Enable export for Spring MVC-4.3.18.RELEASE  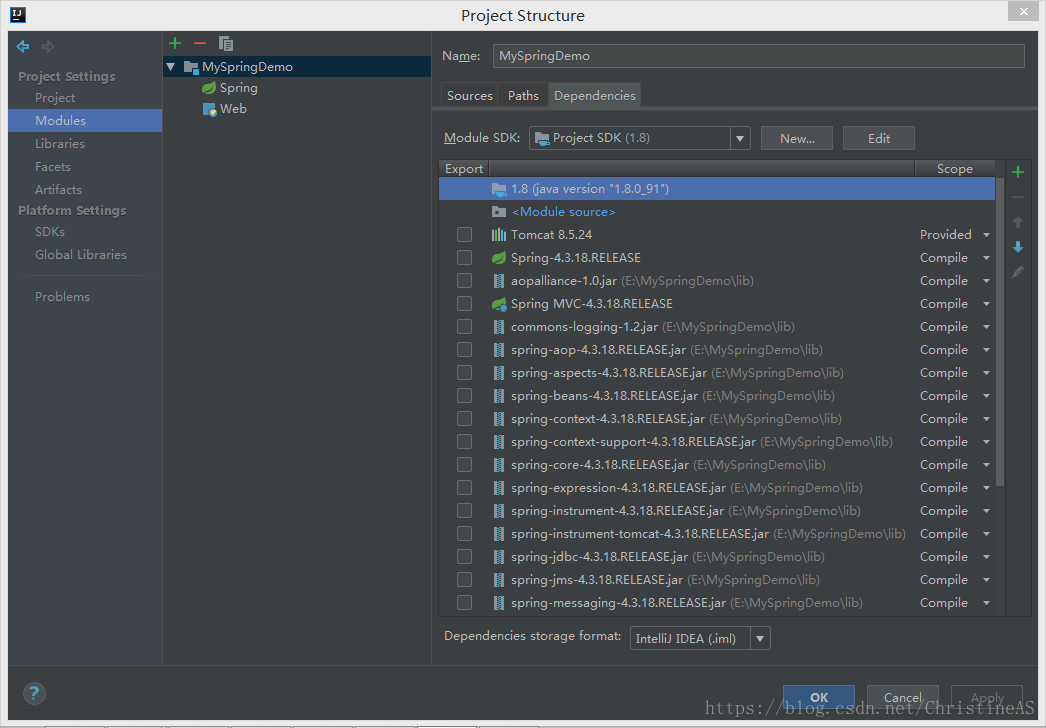[x=464, y=304]
